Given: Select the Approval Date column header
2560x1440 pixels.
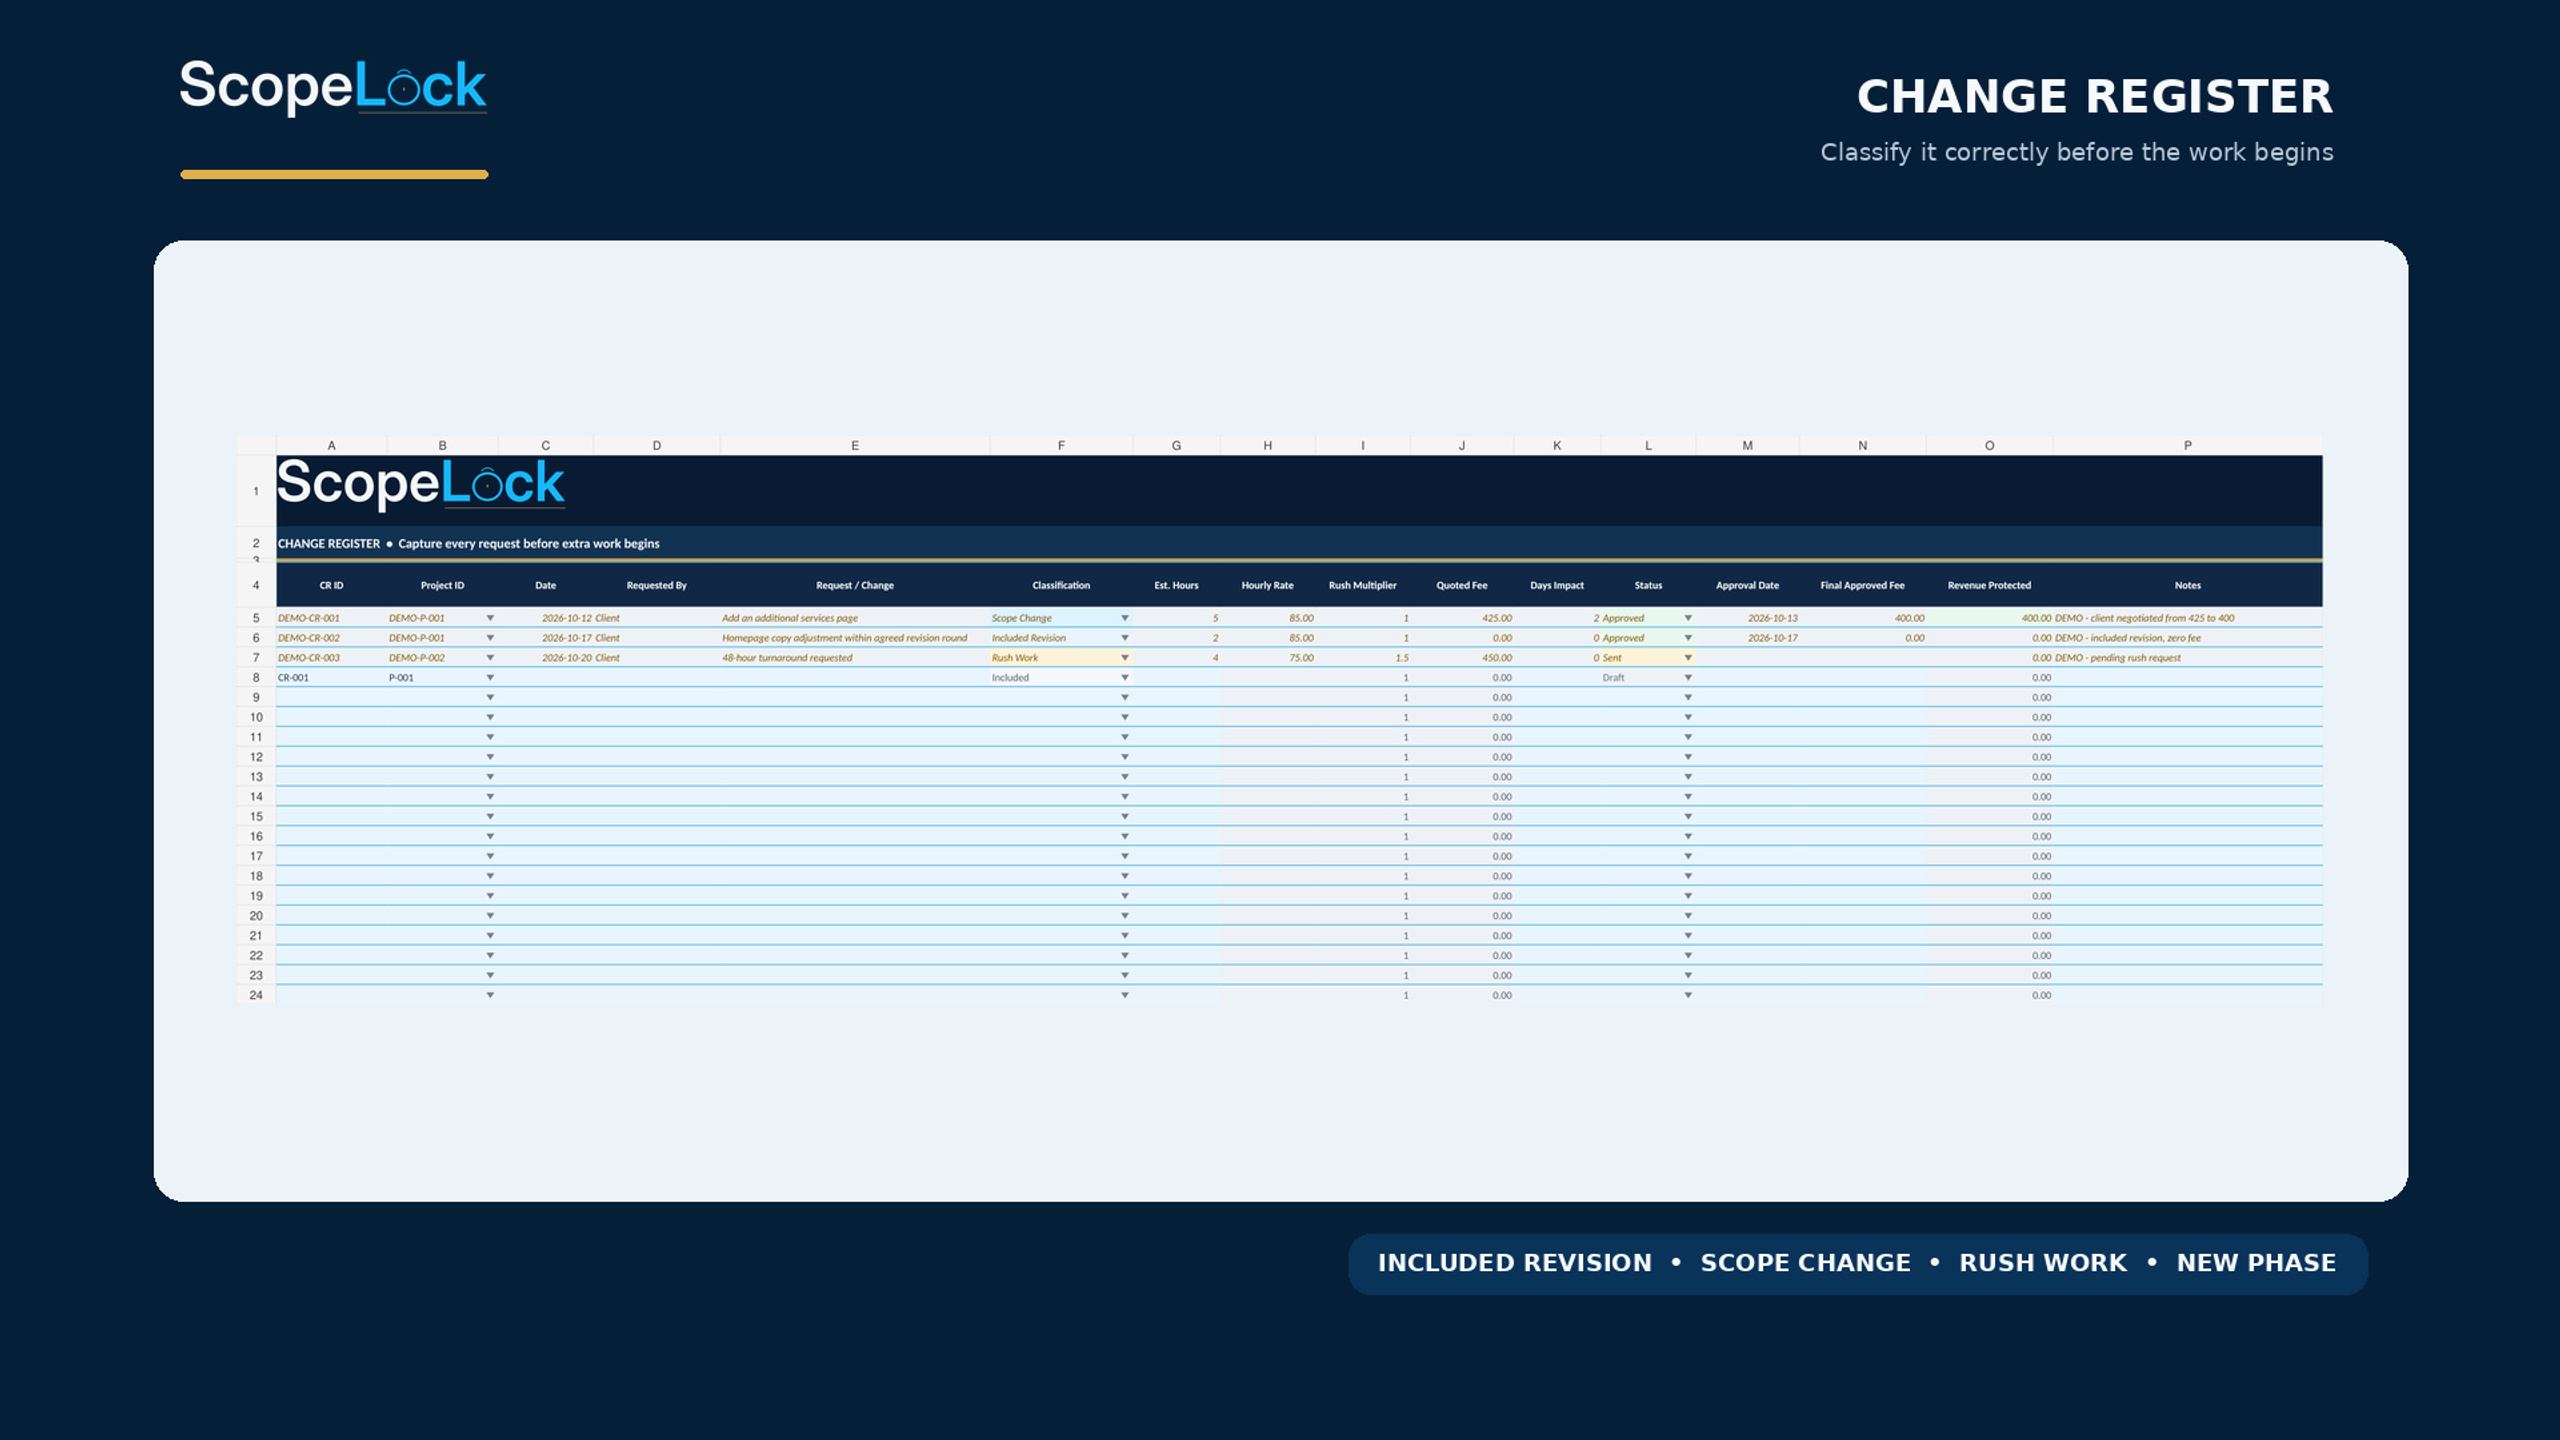Looking at the screenshot, I should (1747, 585).
